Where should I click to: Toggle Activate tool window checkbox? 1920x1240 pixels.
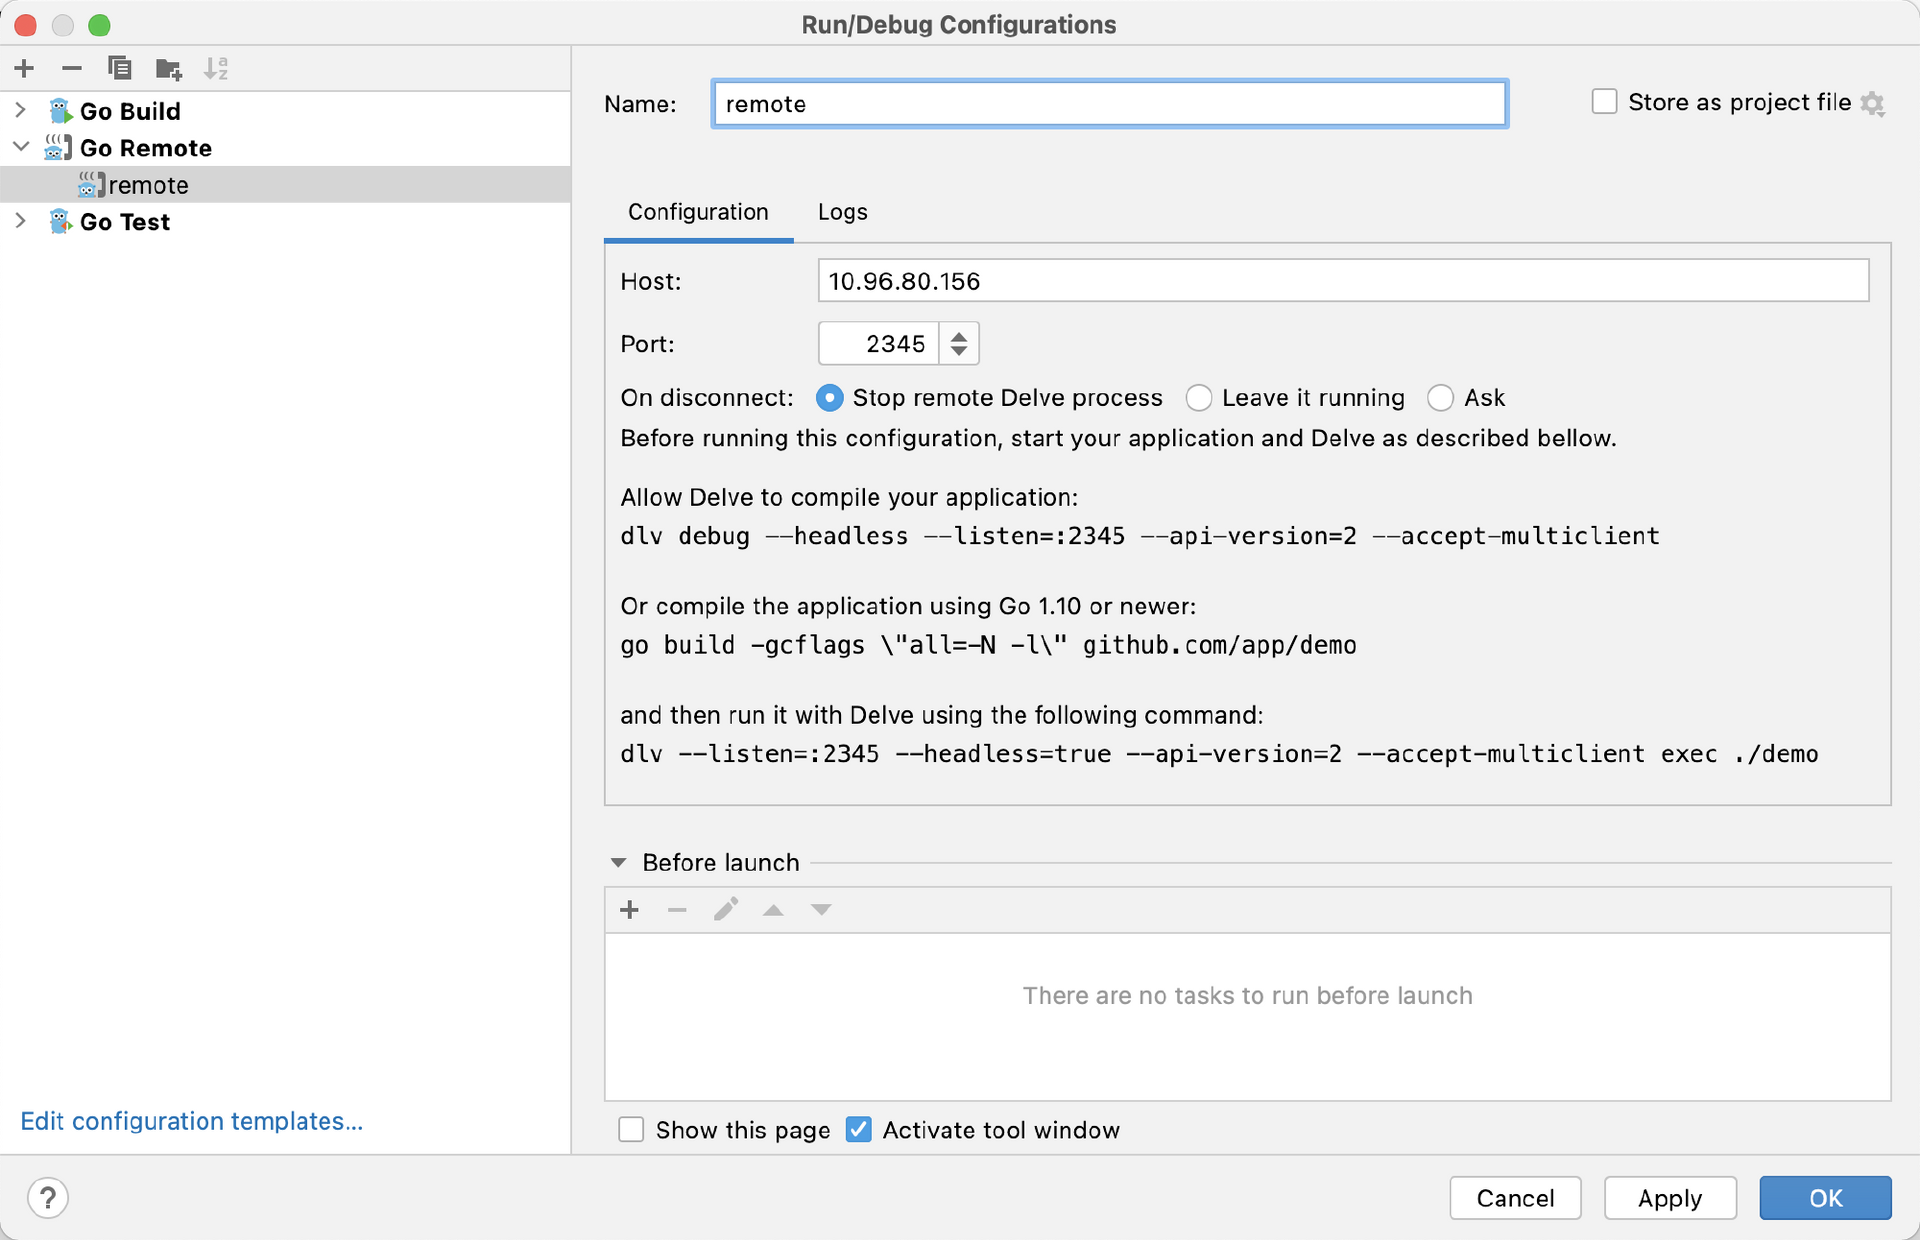(x=858, y=1130)
